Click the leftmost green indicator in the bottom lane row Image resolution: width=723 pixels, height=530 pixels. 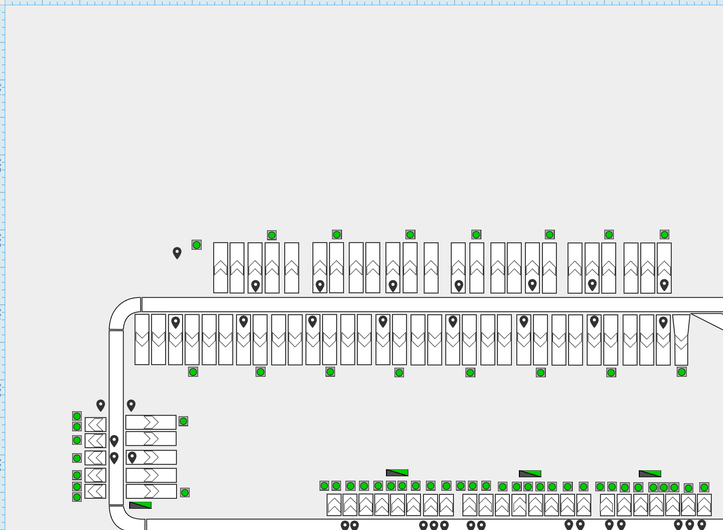tap(324, 486)
